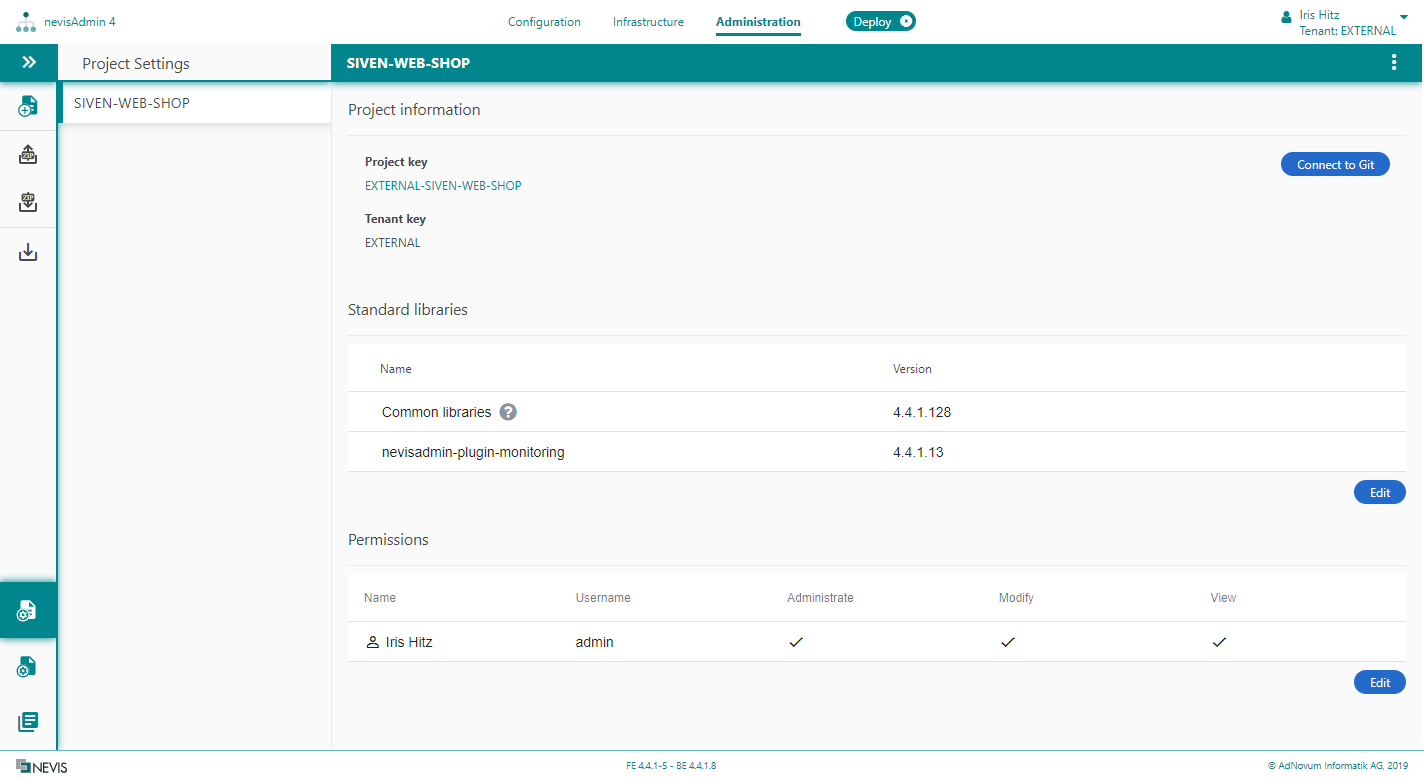Click the create new project icon
The width and height of the screenshot is (1424, 780).
click(28, 106)
